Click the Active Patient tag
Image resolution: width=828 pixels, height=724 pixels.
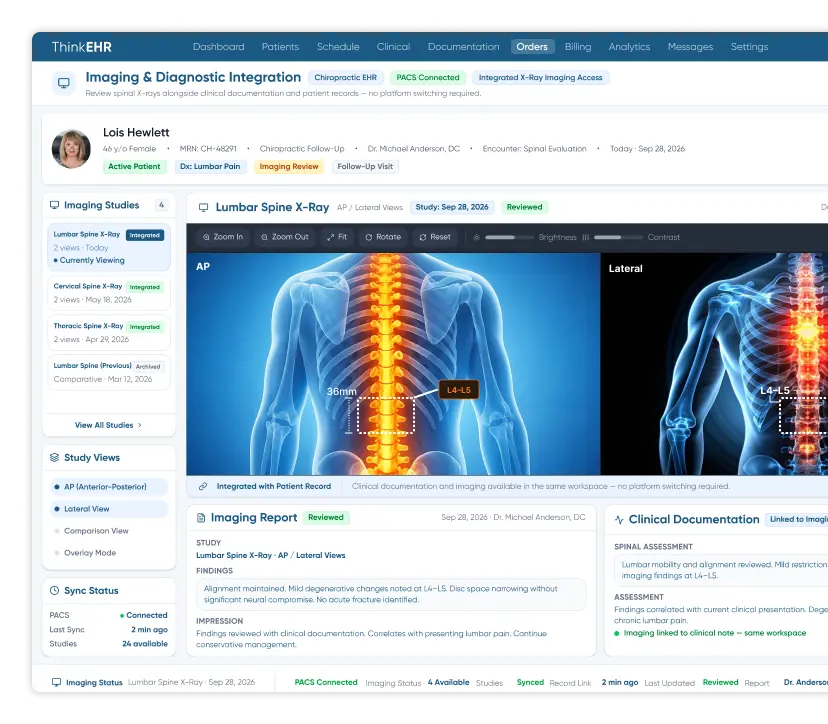134,166
